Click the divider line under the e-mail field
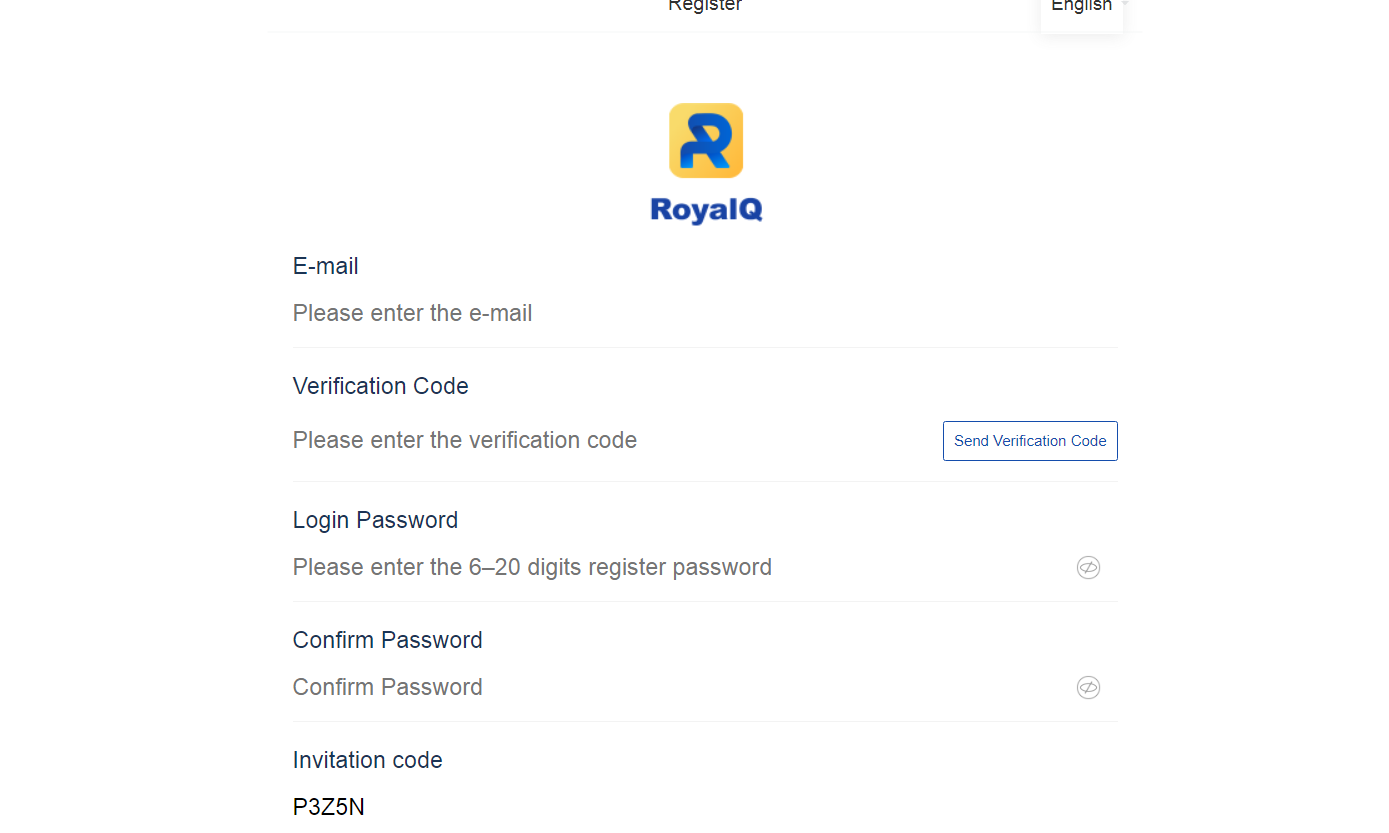The width and height of the screenshot is (1389, 833). [705, 347]
